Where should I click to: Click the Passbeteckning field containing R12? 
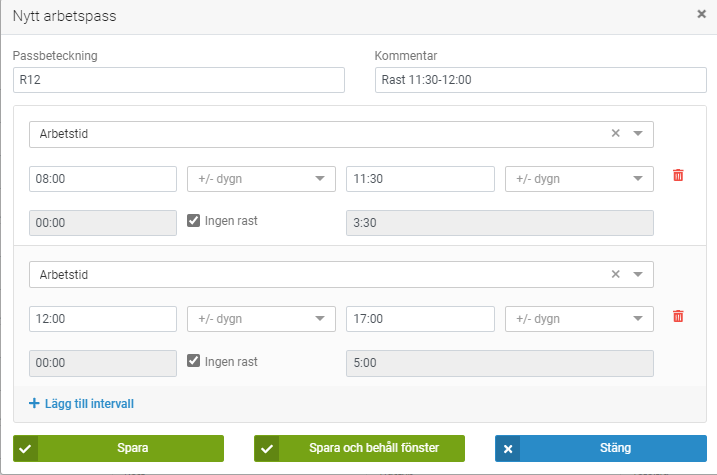click(x=178, y=81)
